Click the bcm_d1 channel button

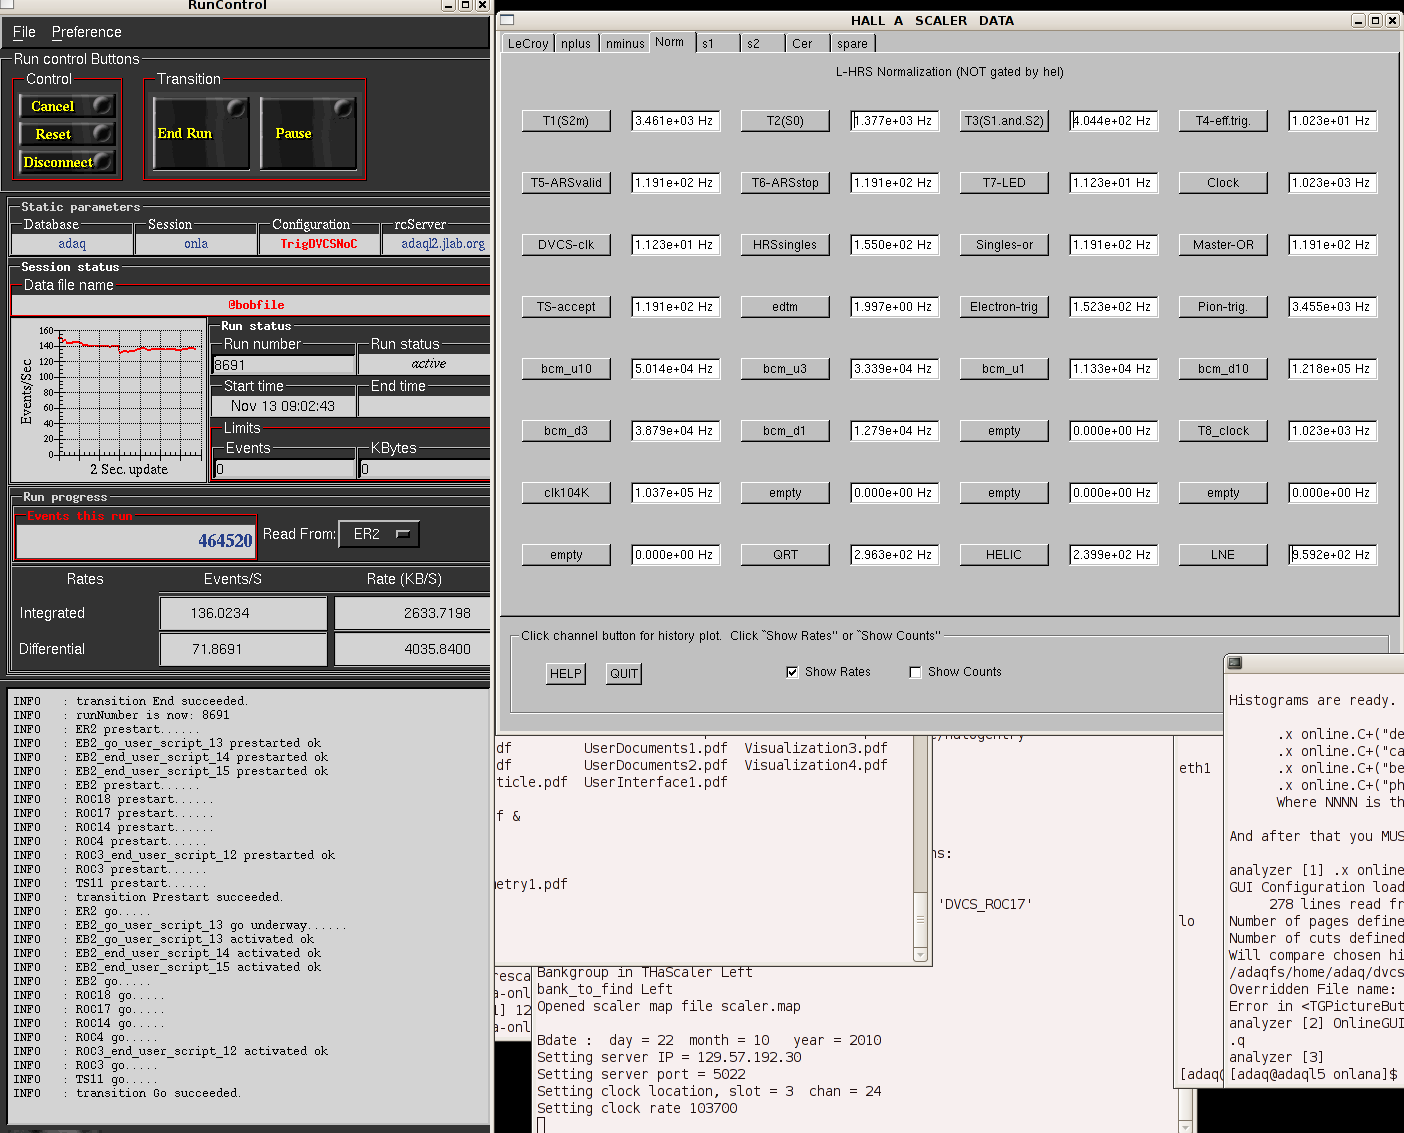(x=785, y=431)
